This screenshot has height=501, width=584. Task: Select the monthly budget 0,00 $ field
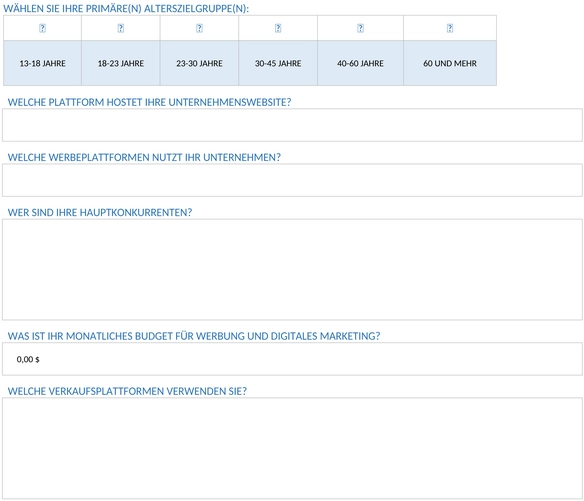[x=292, y=359]
